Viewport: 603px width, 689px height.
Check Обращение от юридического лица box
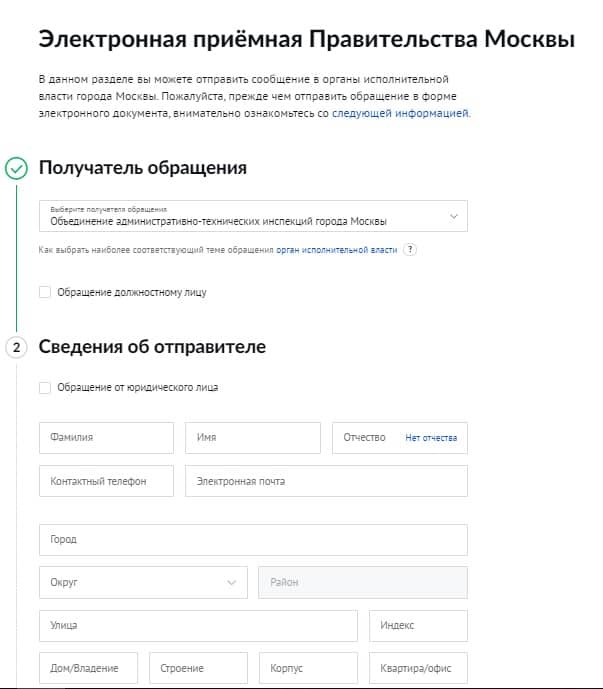(x=45, y=388)
